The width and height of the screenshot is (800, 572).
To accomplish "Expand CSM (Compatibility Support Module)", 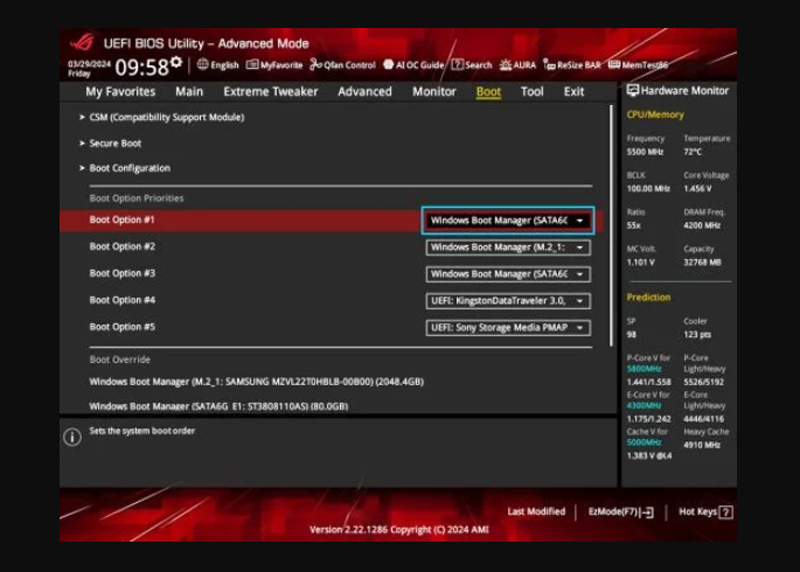I will pyautogui.click(x=166, y=117).
